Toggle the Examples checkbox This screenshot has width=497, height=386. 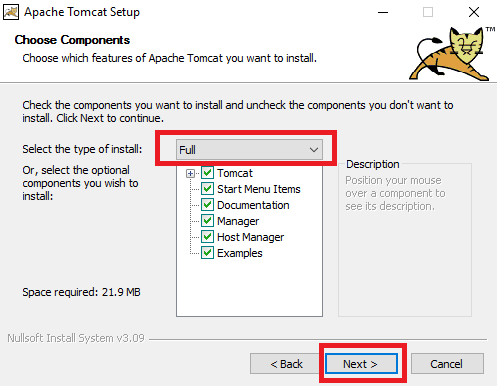(207, 253)
